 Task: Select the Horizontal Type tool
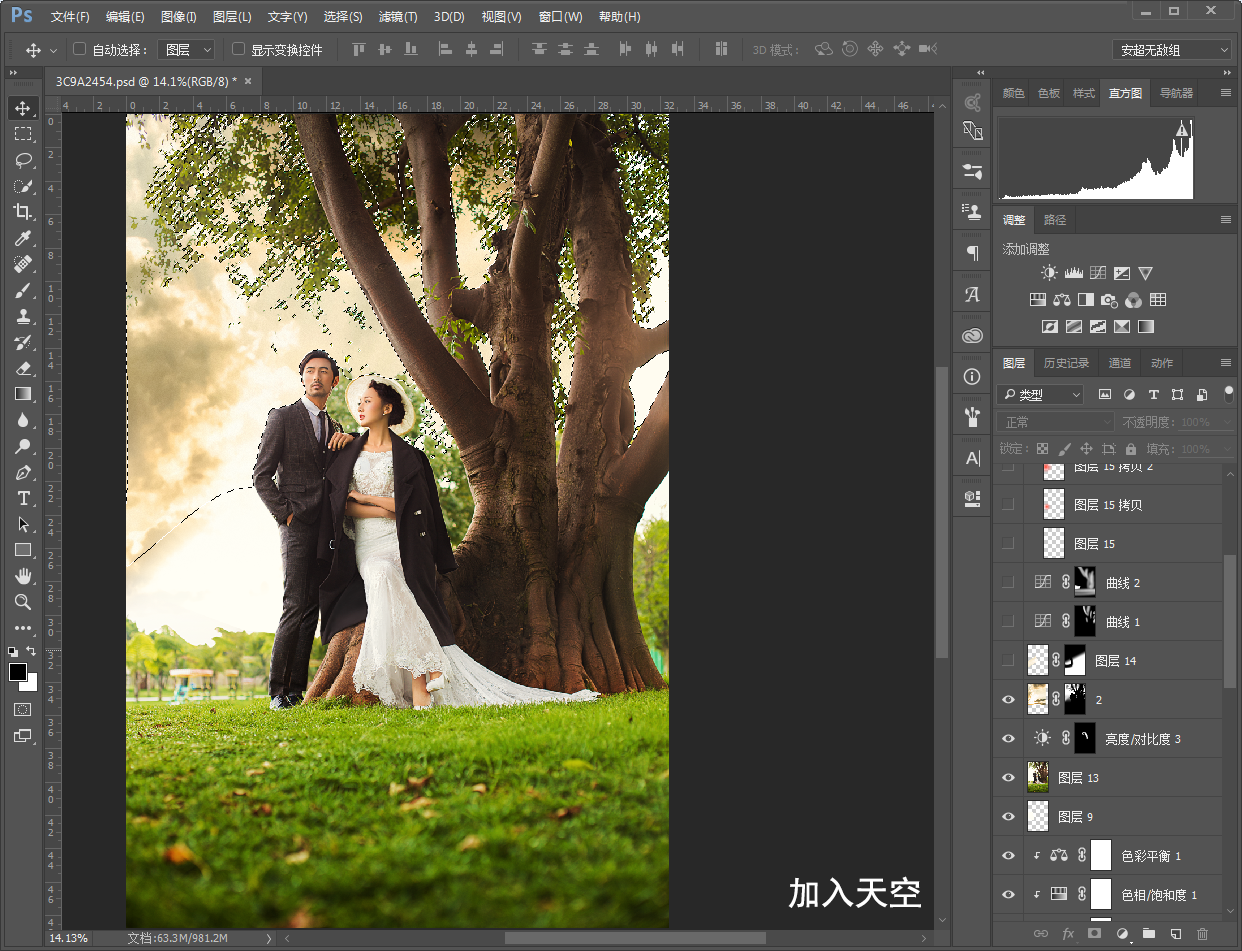click(x=22, y=498)
